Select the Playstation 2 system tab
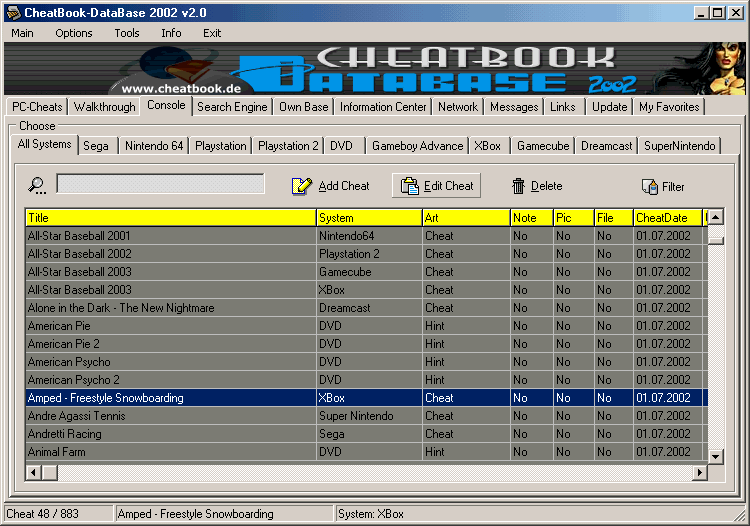 coord(288,146)
